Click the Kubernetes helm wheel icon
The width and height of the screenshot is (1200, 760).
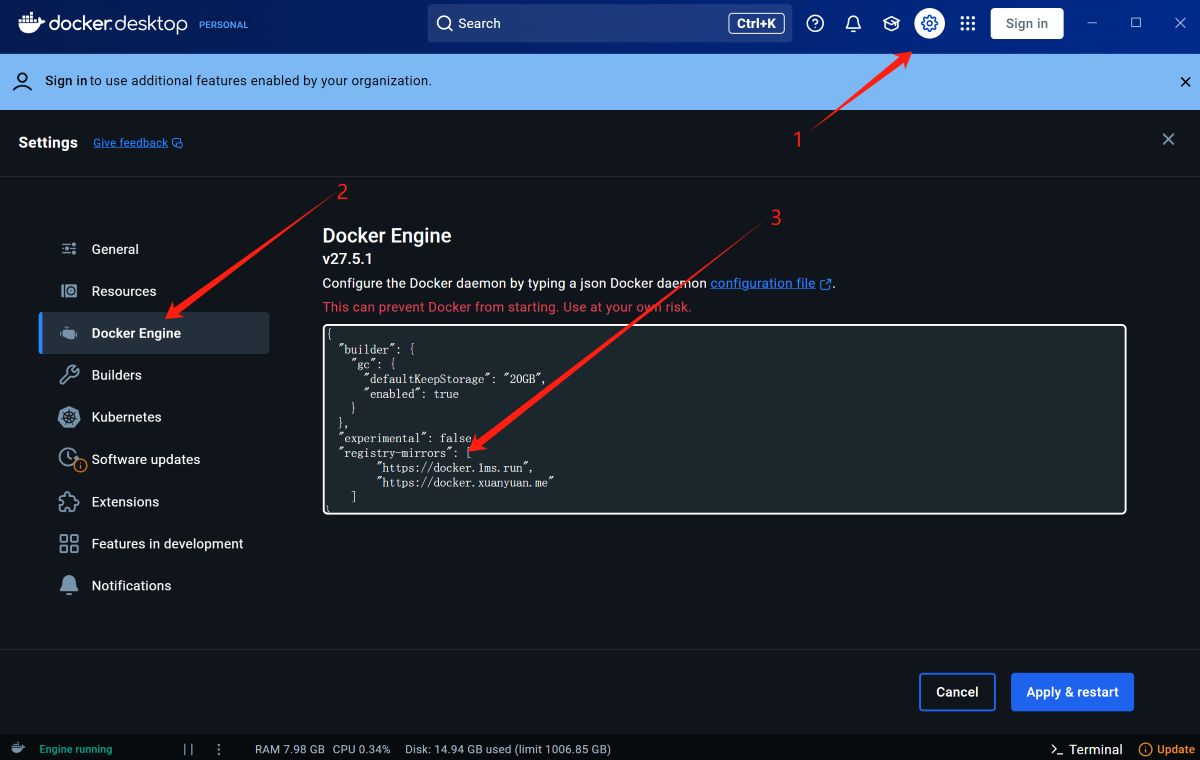[x=69, y=417]
